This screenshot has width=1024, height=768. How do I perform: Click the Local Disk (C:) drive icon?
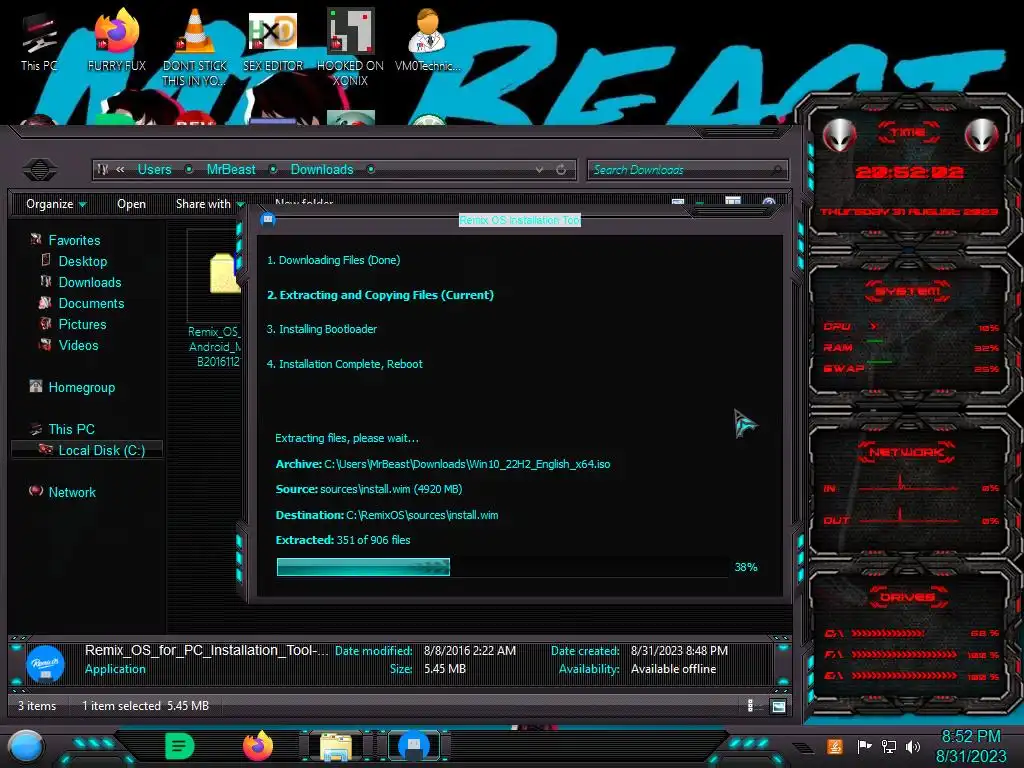[45, 449]
